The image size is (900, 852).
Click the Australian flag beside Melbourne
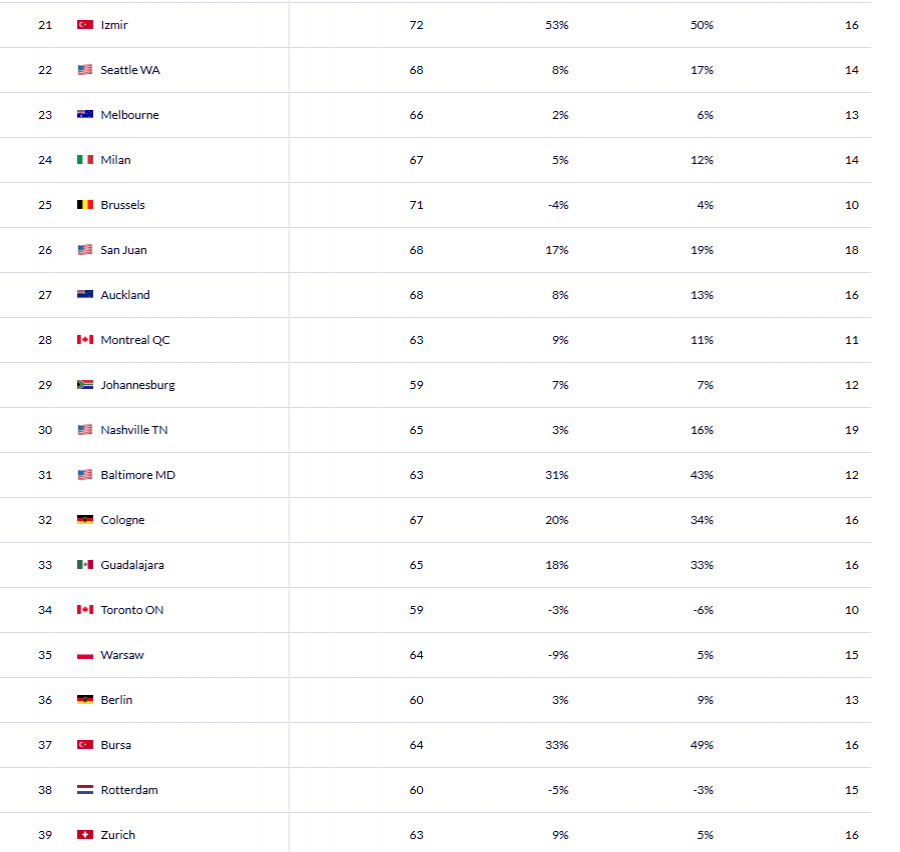click(85, 115)
